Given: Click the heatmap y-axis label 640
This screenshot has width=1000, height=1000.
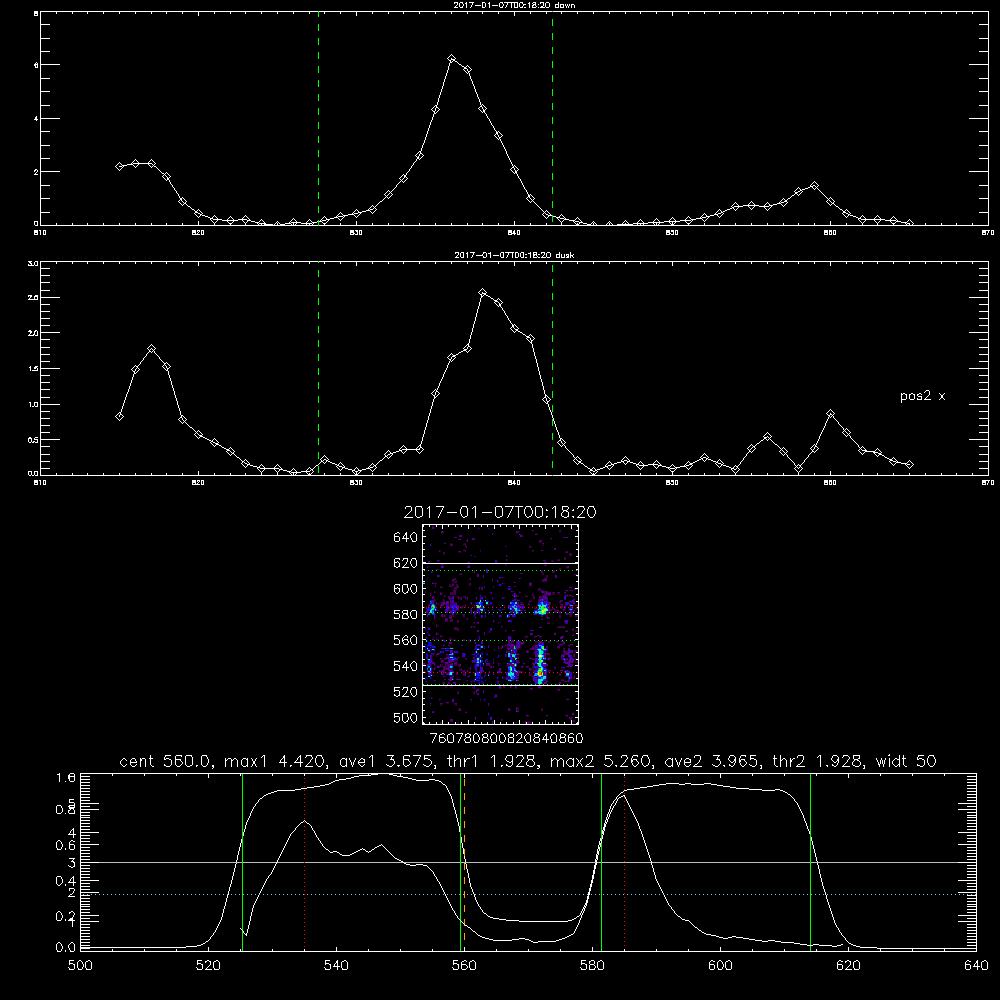Looking at the screenshot, I should click(406, 538).
